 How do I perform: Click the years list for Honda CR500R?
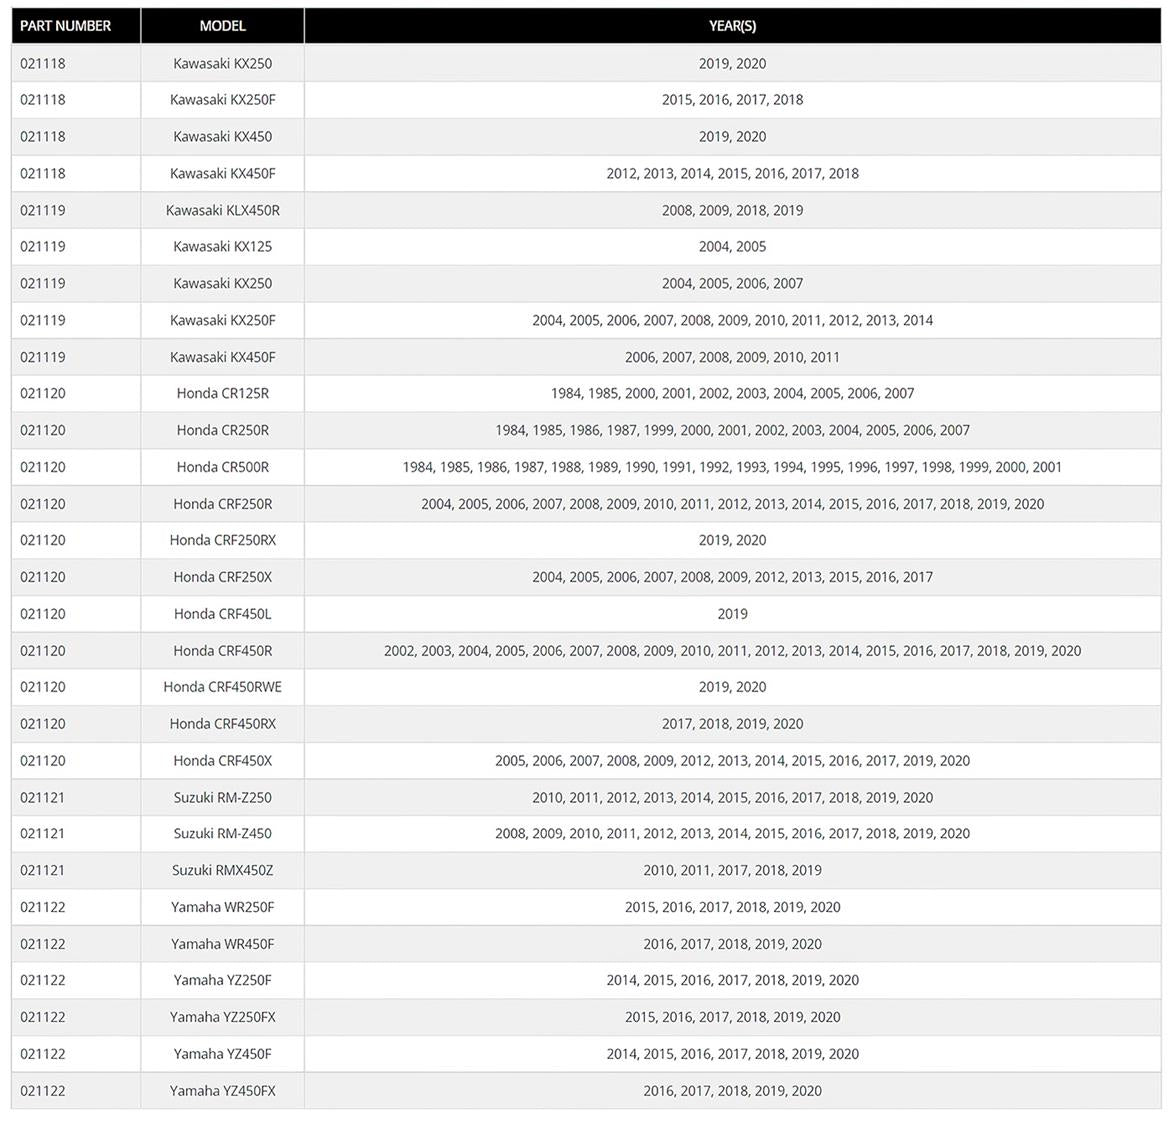(732, 467)
